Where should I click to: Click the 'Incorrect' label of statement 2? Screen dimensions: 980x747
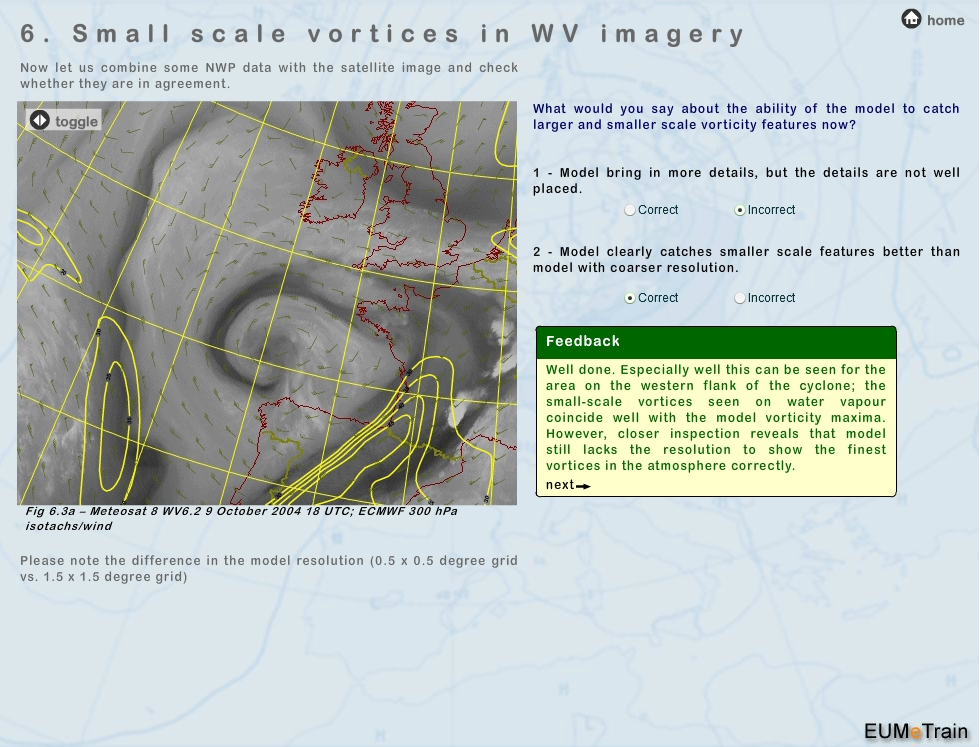coord(771,298)
